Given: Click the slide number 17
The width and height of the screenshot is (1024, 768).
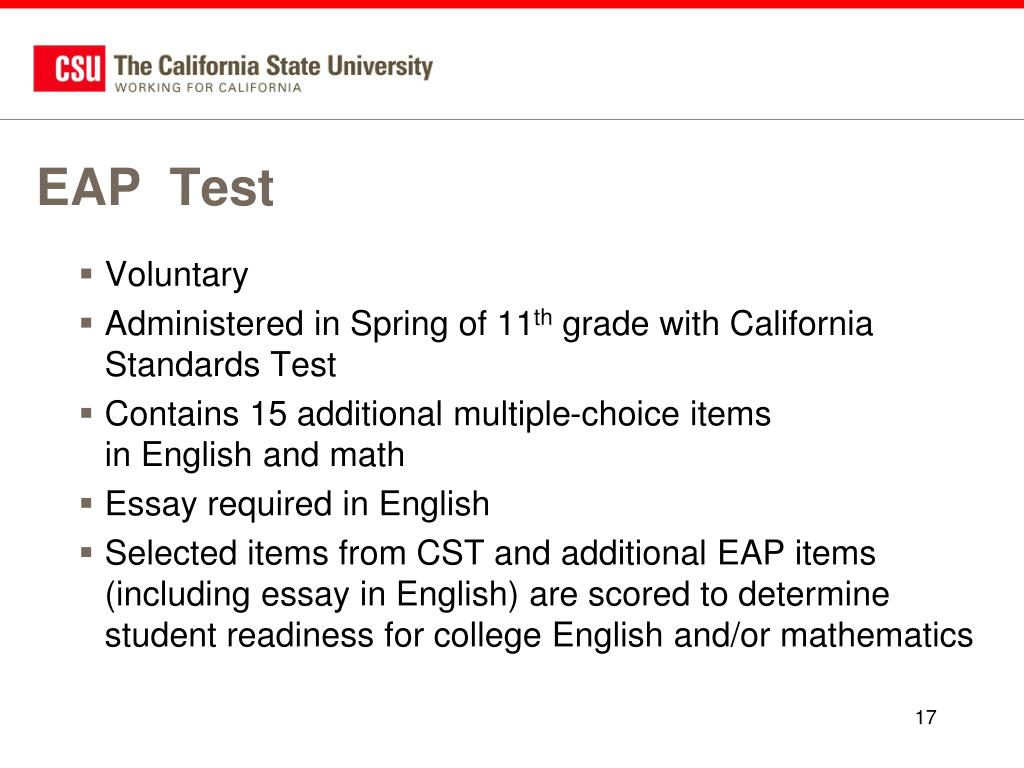Looking at the screenshot, I should (x=925, y=718).
